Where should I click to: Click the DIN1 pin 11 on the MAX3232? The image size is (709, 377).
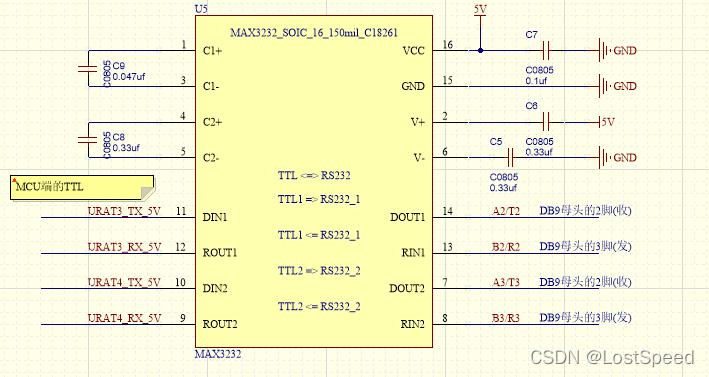pyautogui.click(x=189, y=217)
